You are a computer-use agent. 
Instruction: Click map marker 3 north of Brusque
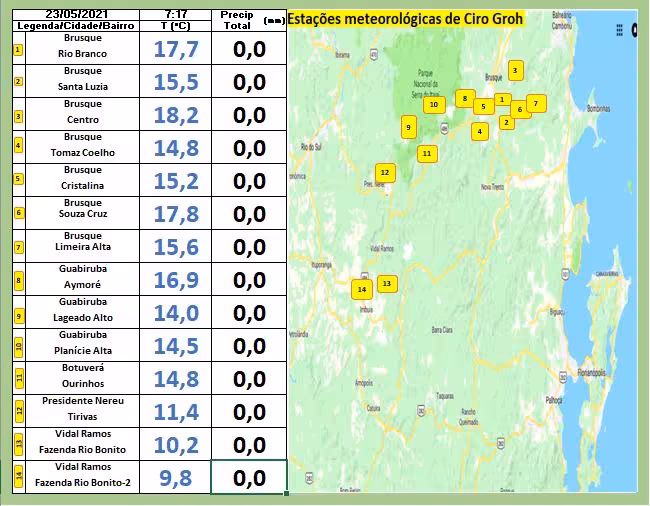[514, 70]
